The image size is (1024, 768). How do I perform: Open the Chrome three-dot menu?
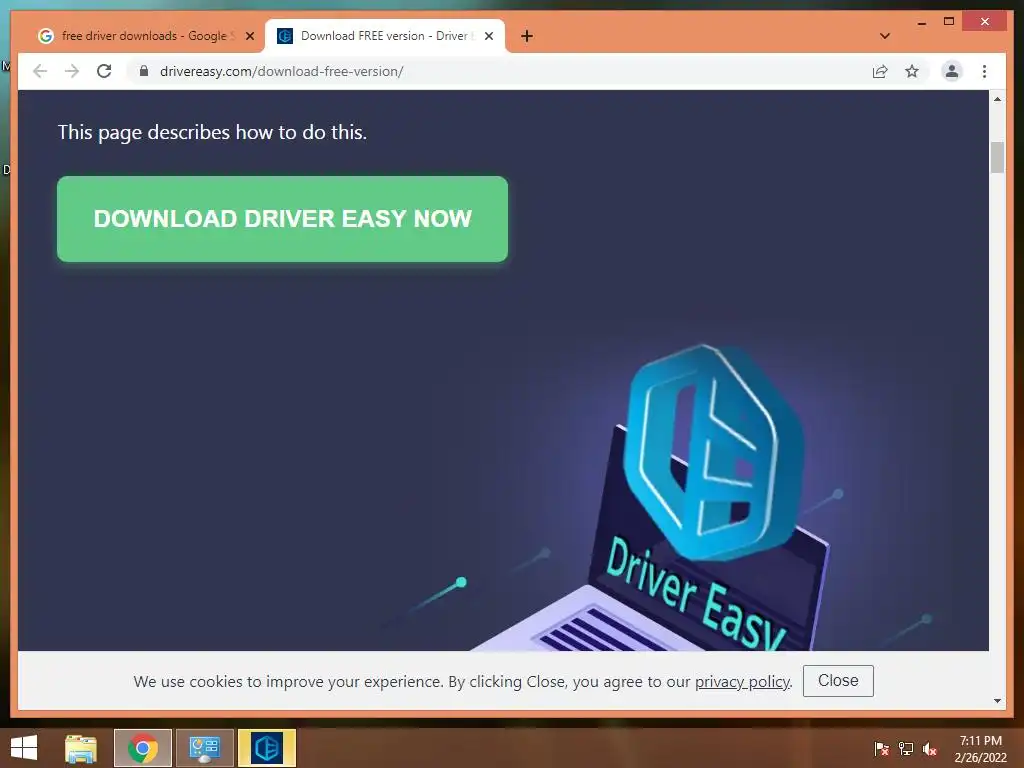pos(984,71)
